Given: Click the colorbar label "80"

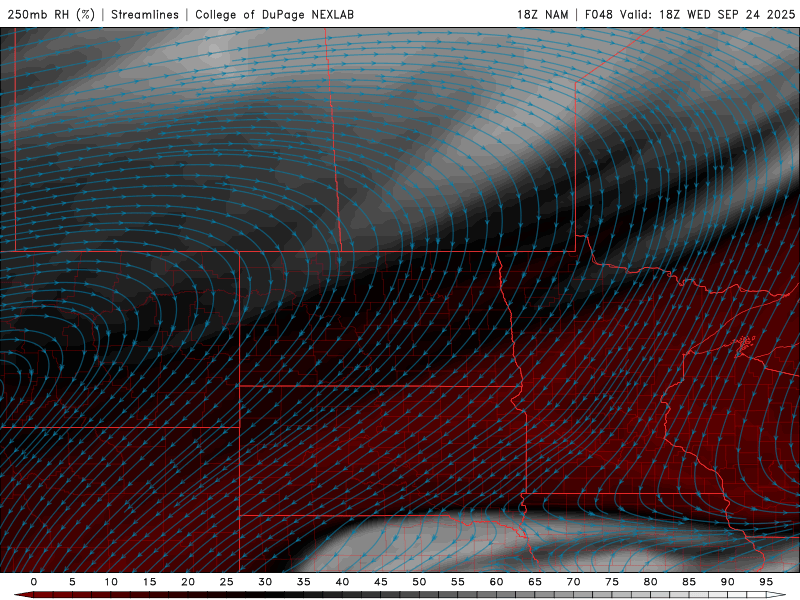Looking at the screenshot, I should tap(650, 582).
